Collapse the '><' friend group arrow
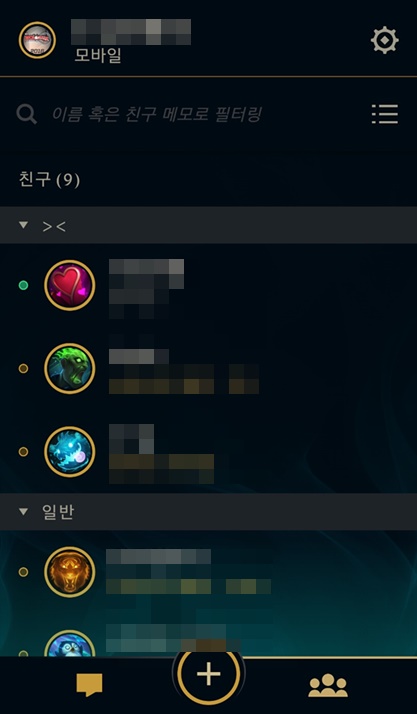 (x=23, y=225)
